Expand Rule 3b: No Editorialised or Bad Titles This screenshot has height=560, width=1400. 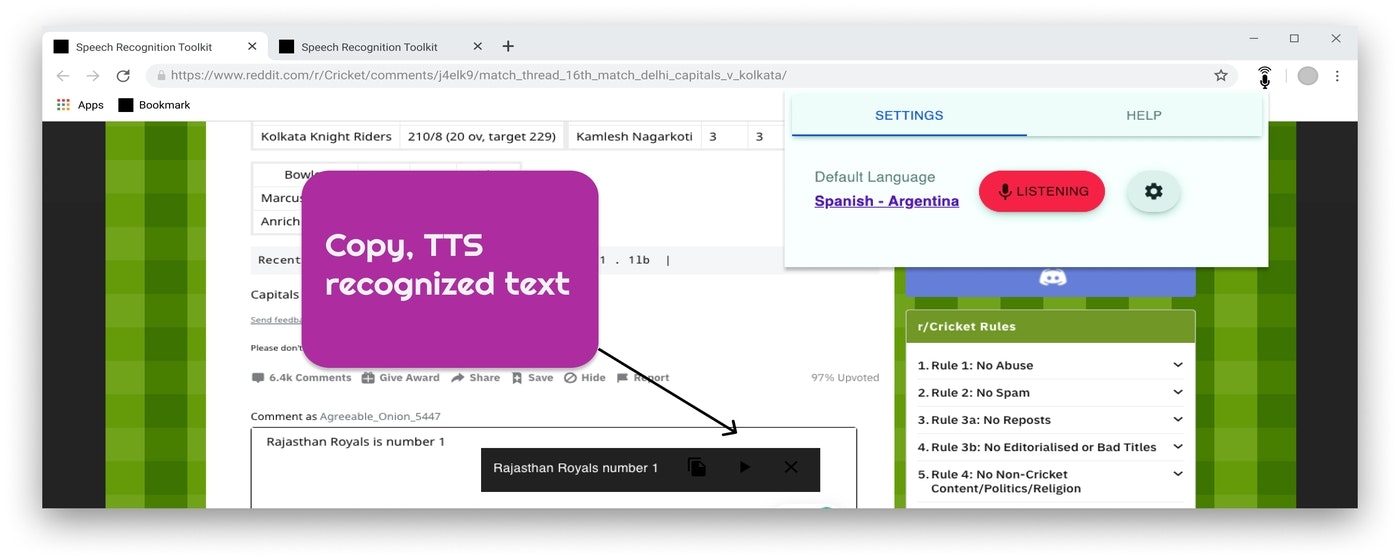click(x=1050, y=447)
